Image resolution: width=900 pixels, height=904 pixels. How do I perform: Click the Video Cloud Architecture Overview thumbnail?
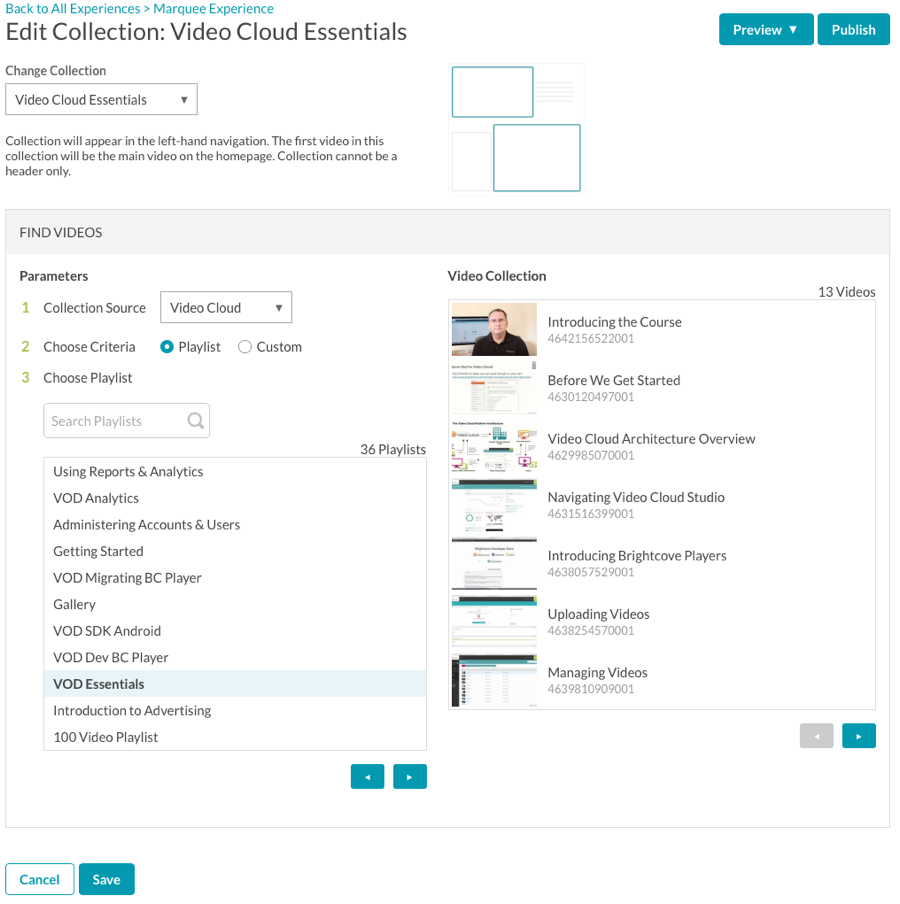pos(494,446)
